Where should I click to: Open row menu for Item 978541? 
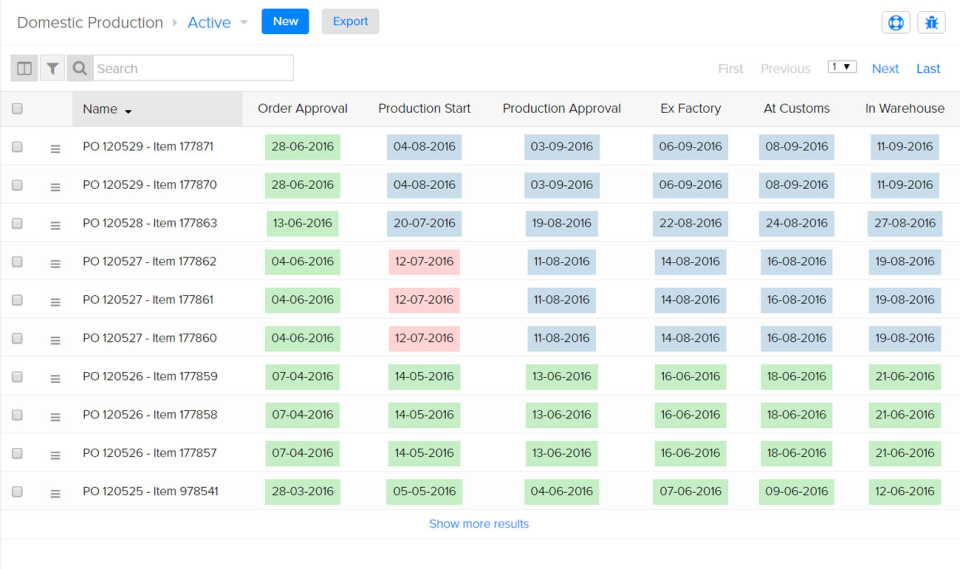[x=55, y=494]
